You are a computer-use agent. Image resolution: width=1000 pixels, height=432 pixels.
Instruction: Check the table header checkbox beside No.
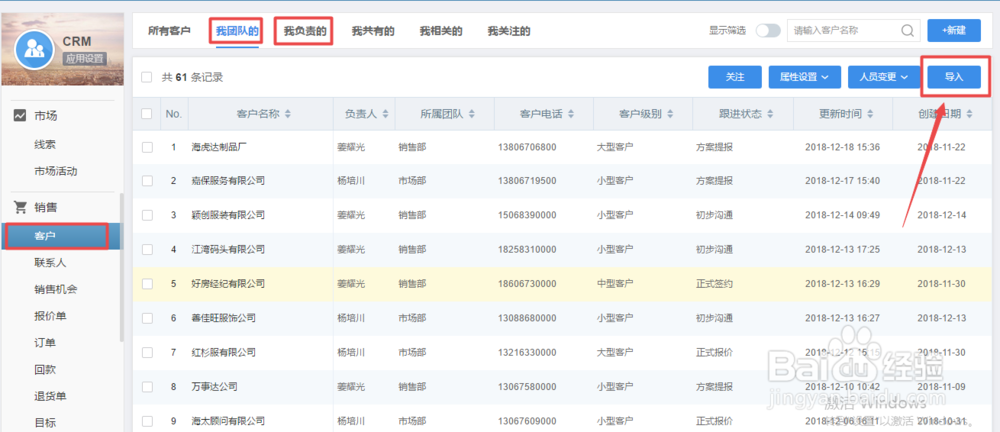point(147,114)
